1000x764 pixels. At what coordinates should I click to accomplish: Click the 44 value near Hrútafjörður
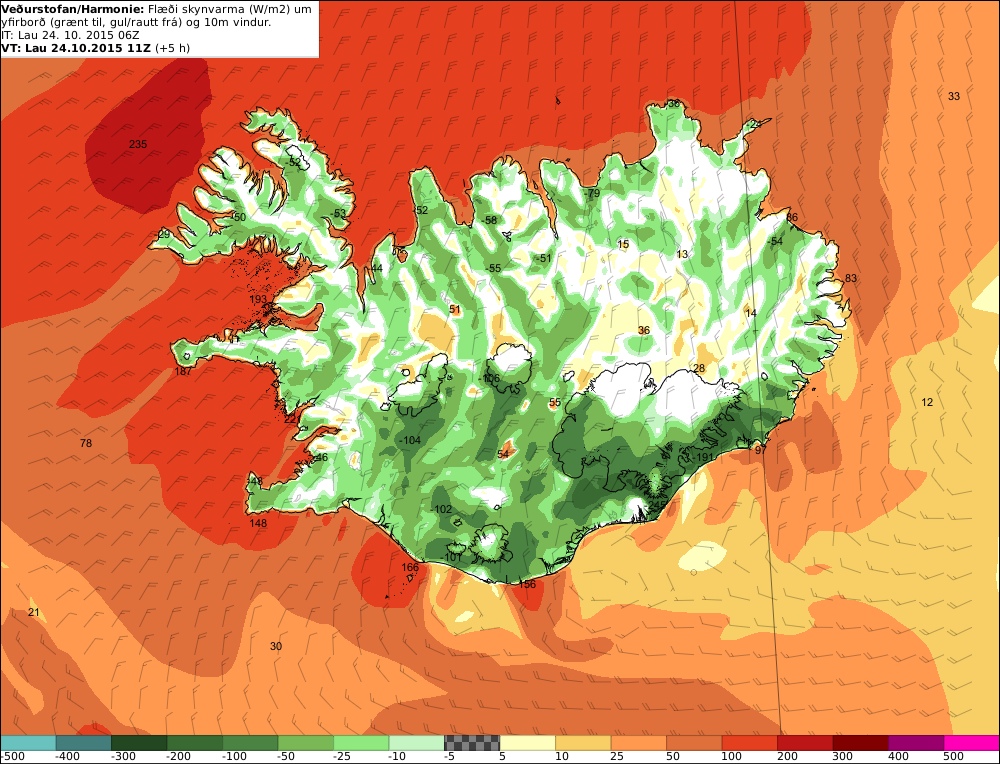[x=377, y=268]
